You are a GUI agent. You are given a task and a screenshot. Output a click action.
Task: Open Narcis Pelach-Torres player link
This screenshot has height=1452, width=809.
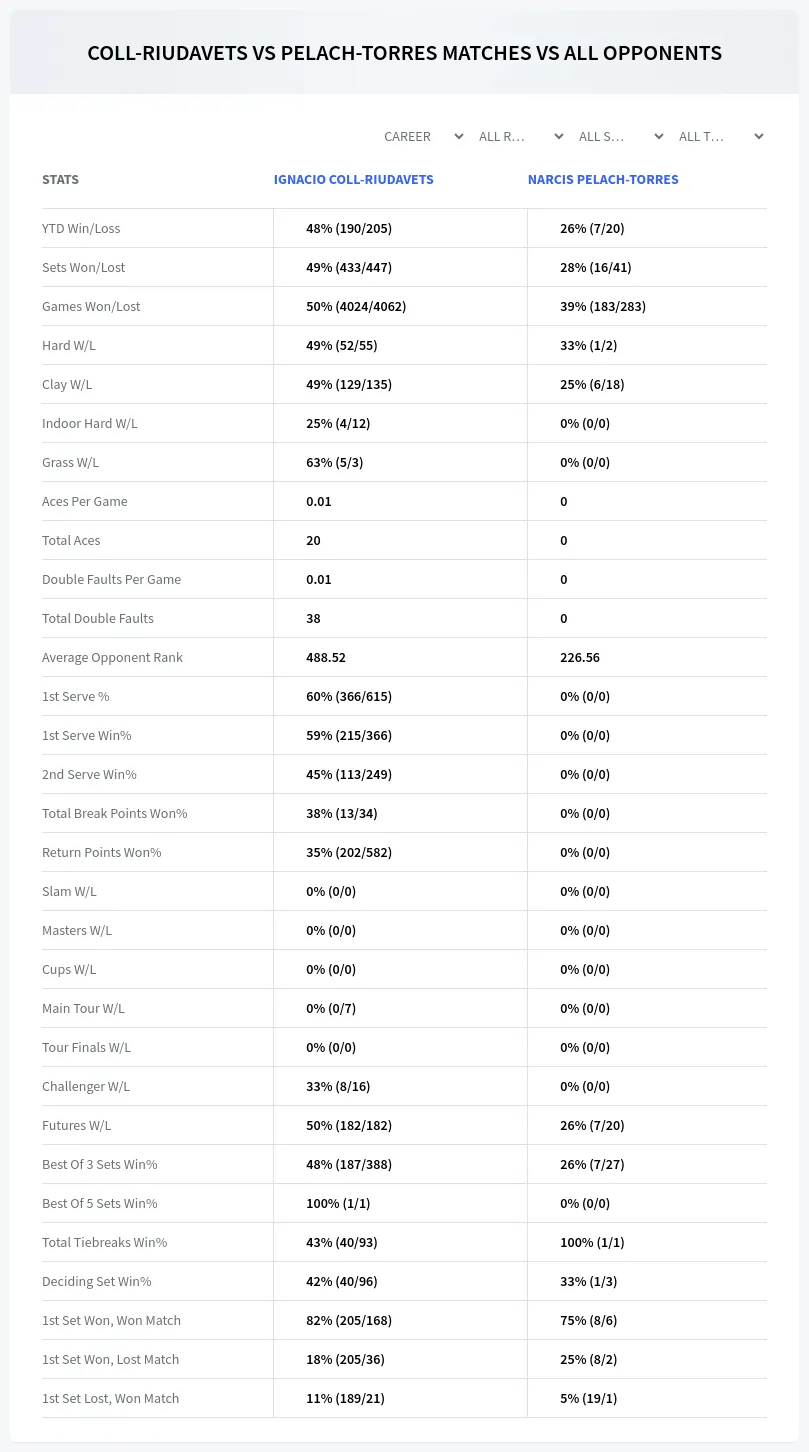point(603,179)
